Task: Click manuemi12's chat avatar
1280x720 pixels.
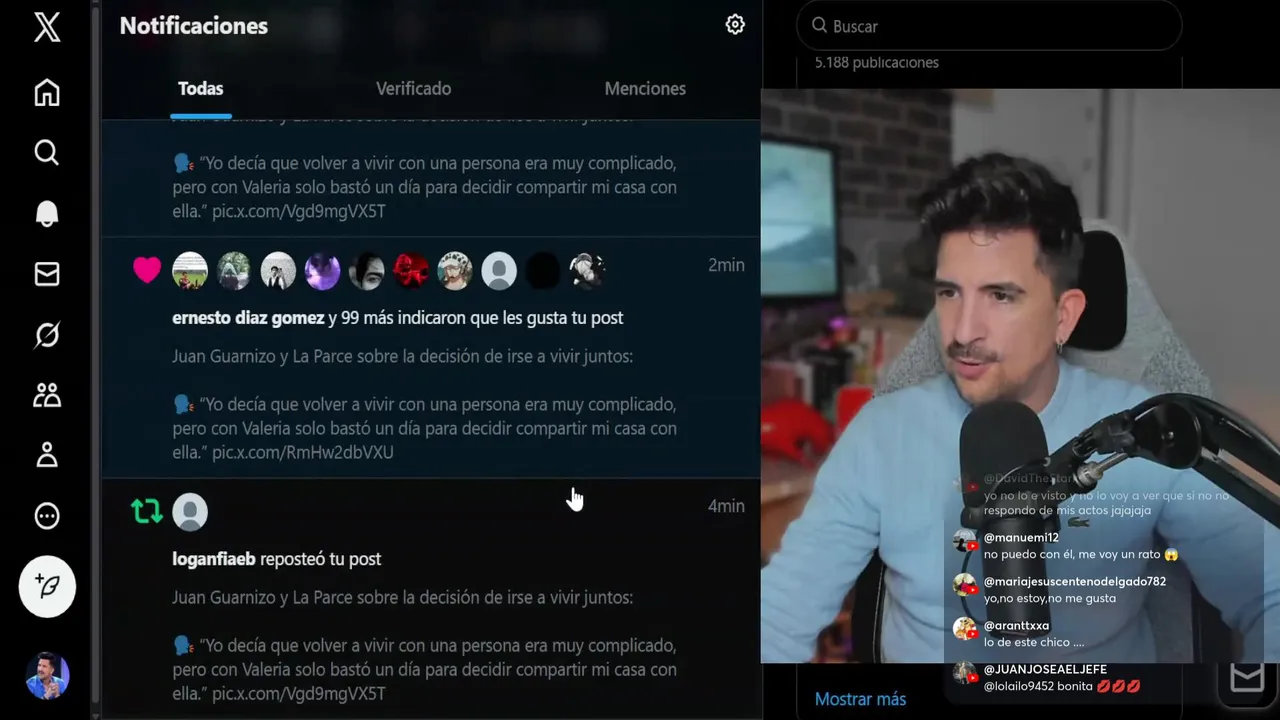Action: click(x=965, y=541)
